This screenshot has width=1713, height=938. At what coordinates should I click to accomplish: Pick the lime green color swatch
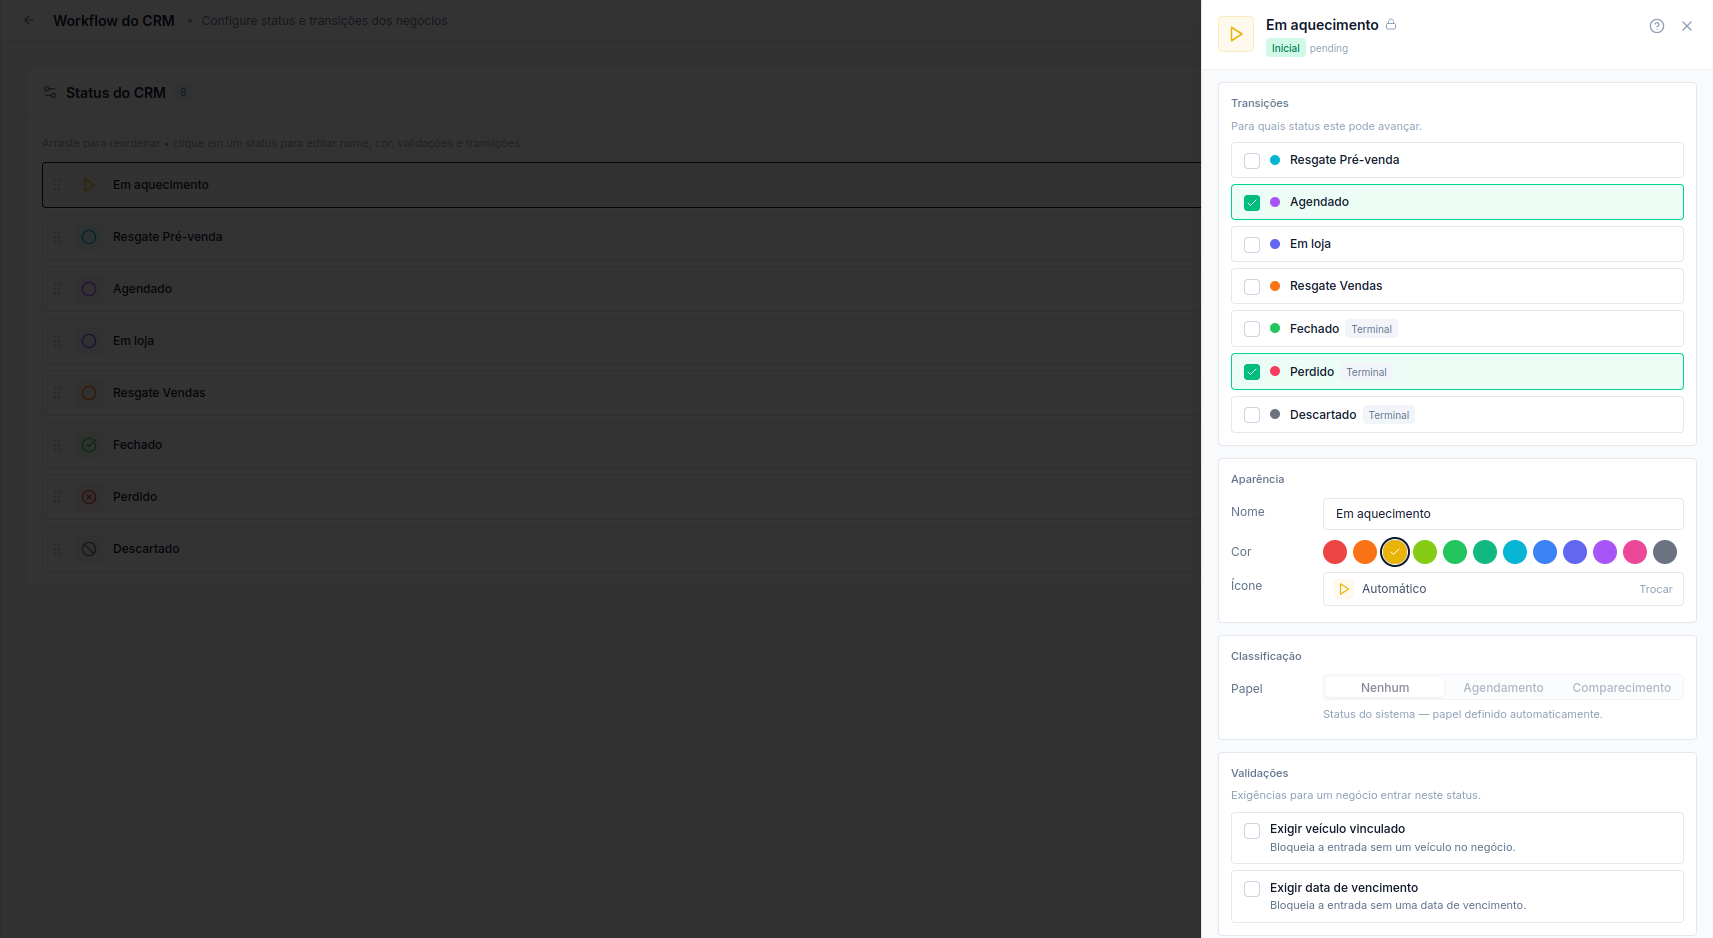[x=1425, y=552]
